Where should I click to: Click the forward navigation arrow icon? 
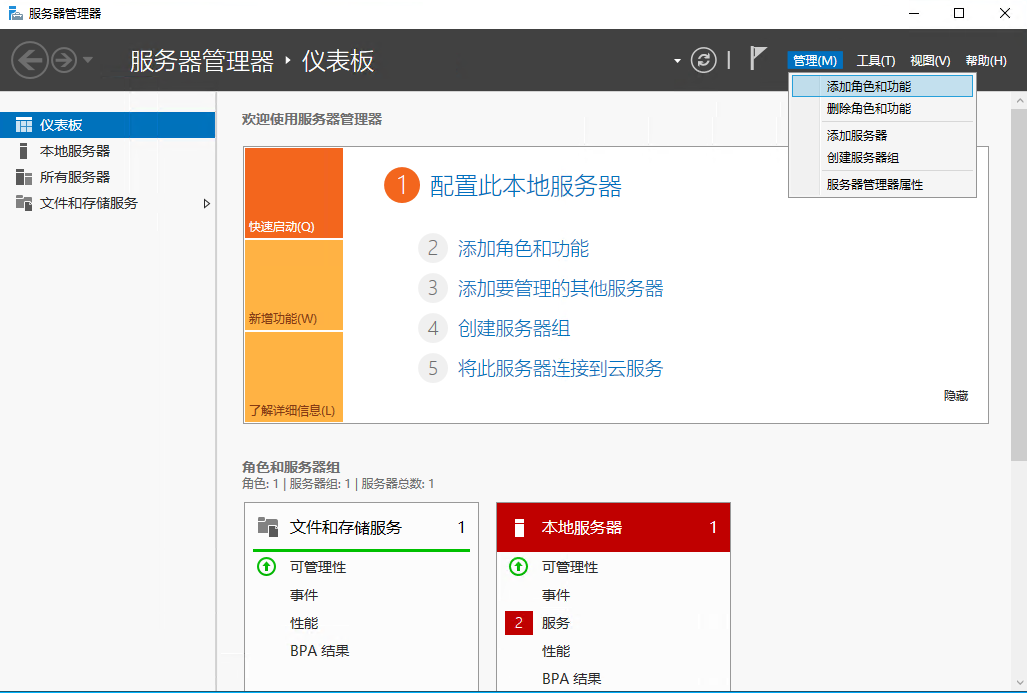(x=64, y=61)
